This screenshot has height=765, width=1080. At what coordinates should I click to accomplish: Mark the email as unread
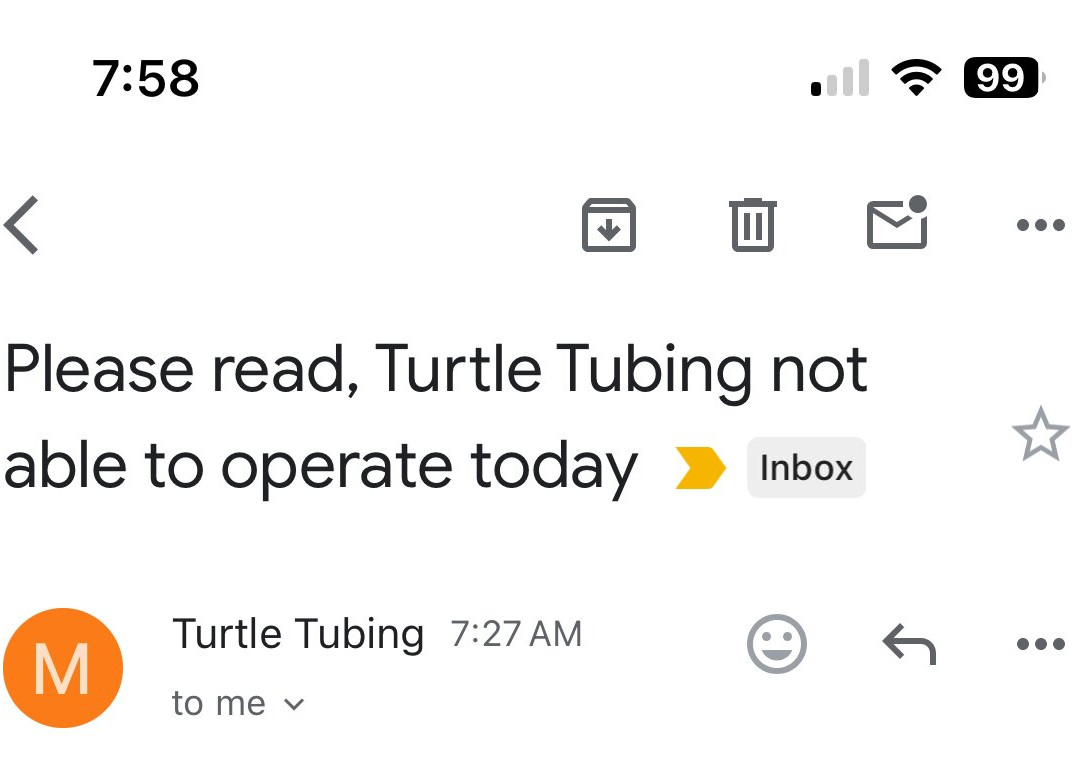897,224
